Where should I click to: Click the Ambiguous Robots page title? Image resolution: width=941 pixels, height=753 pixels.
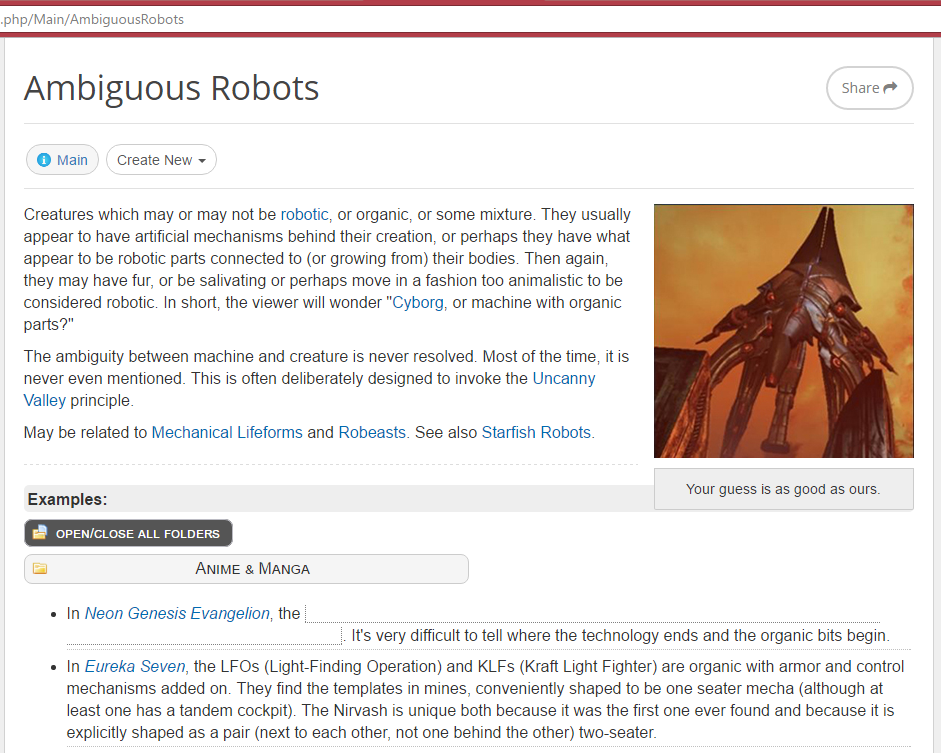(x=172, y=88)
